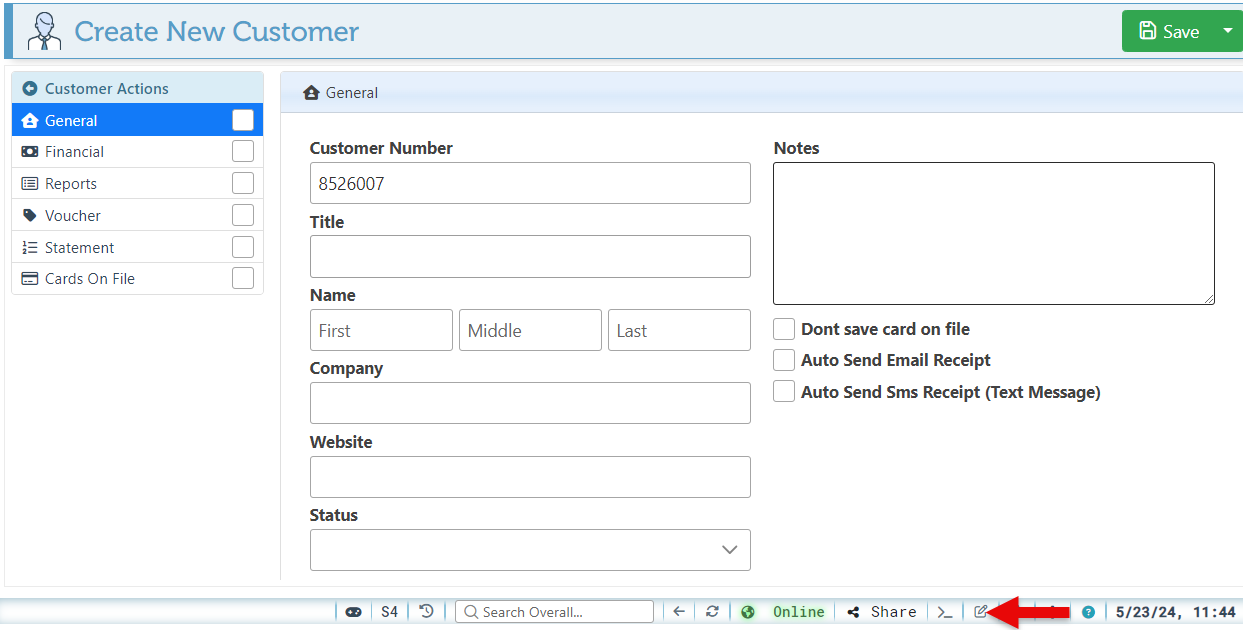Enable Dont save card on file

pyautogui.click(x=784, y=329)
